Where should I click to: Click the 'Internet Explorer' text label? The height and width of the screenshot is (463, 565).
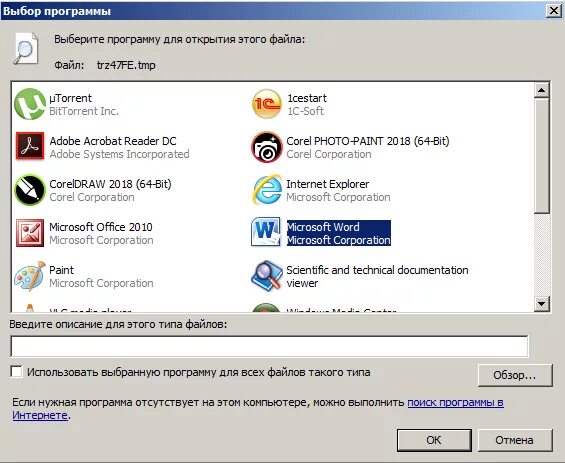(x=328, y=184)
